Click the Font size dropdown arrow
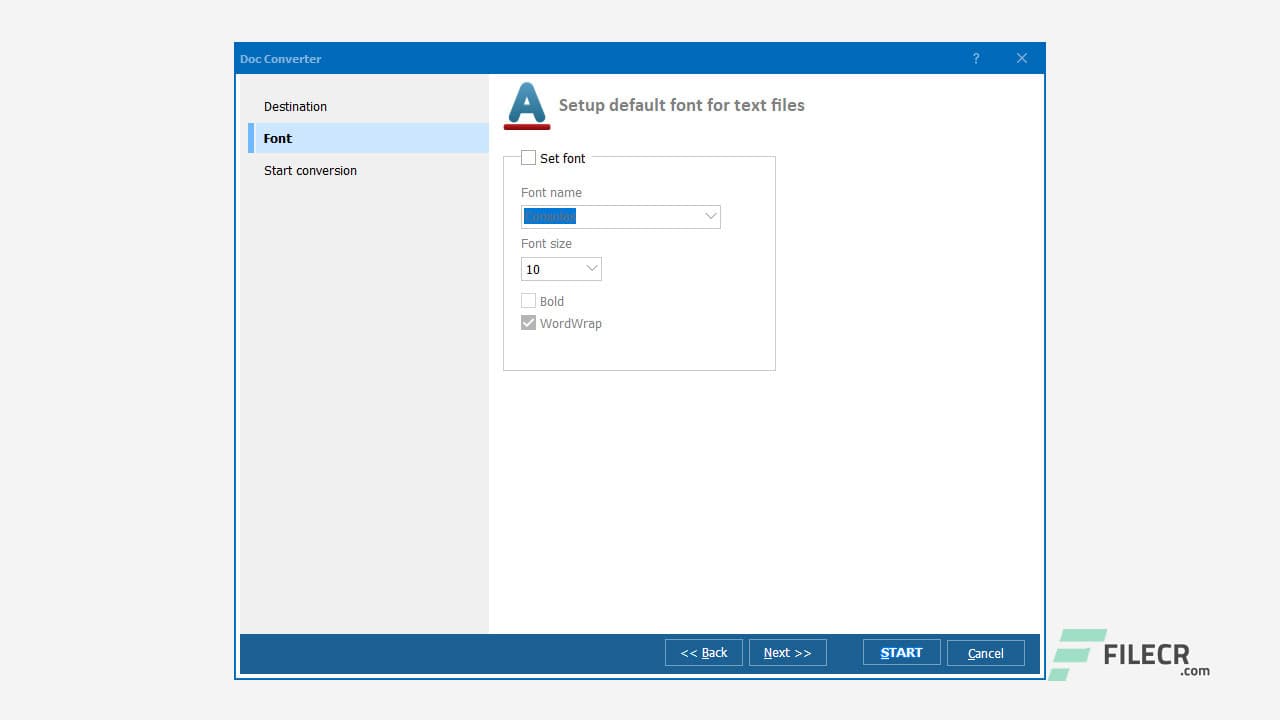Viewport: 1280px width, 720px height. click(x=591, y=268)
